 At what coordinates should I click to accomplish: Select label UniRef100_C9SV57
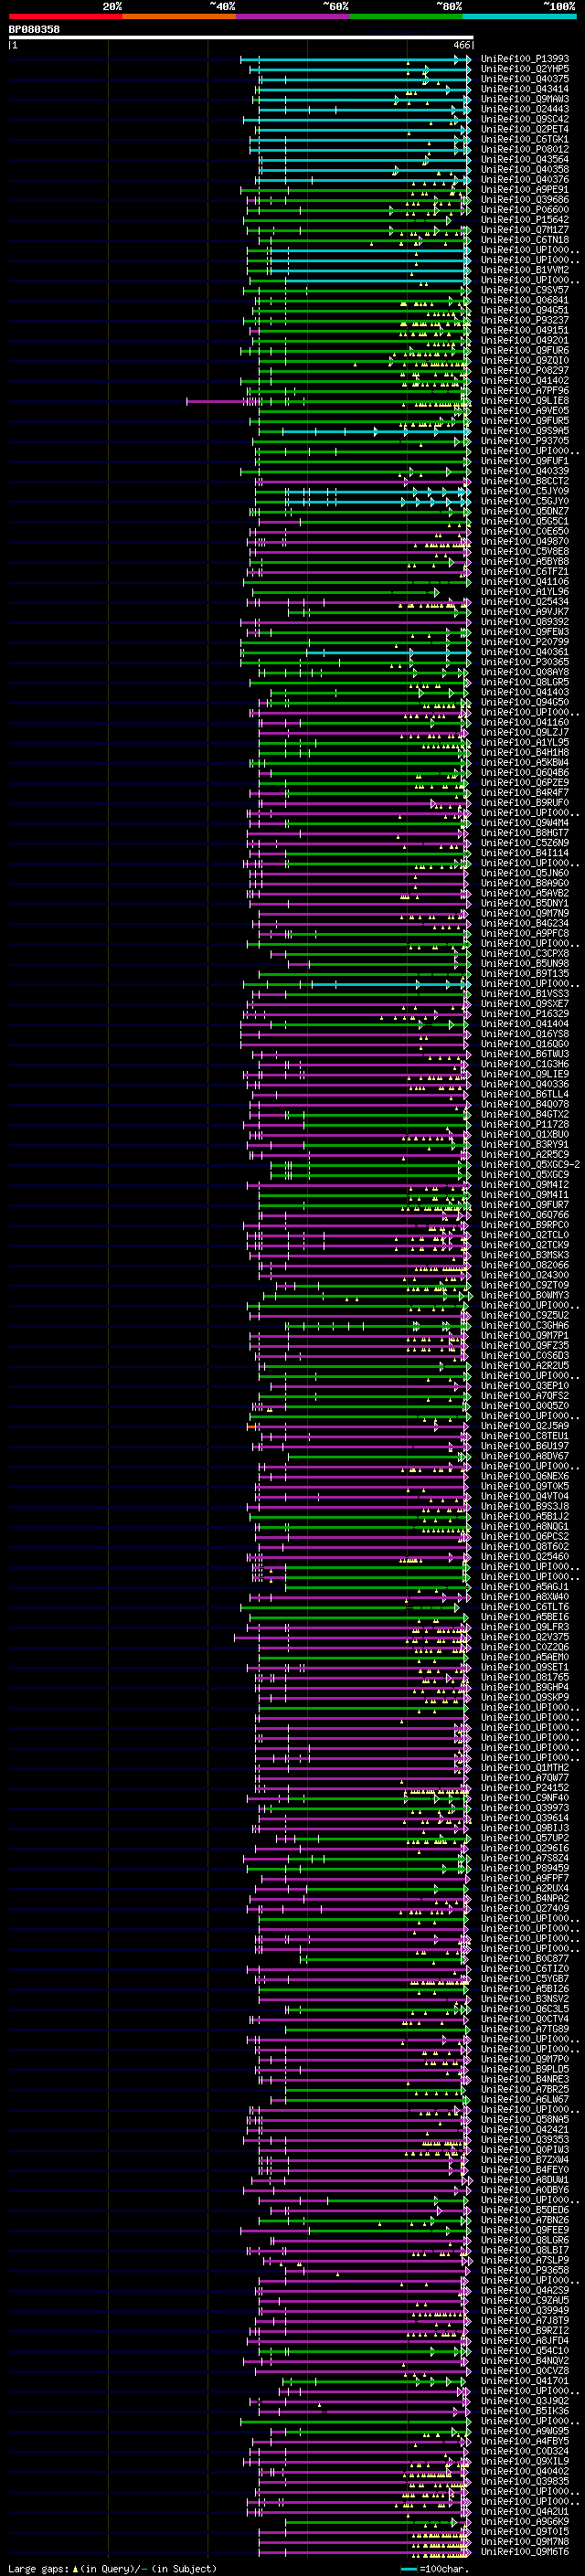point(525,290)
